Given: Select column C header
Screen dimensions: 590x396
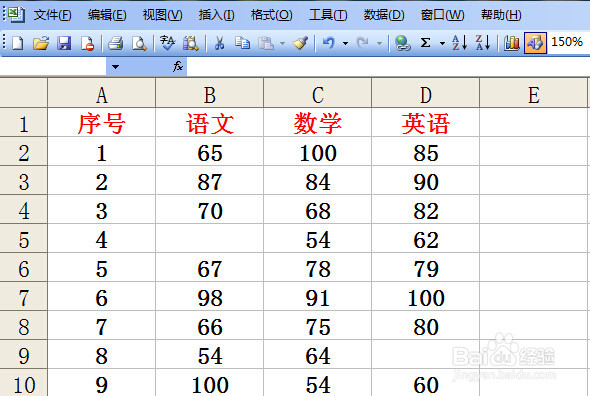Looking at the screenshot, I should point(318,93).
